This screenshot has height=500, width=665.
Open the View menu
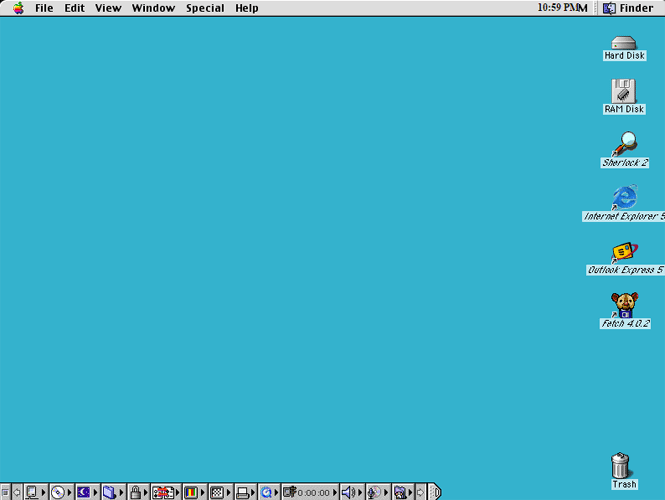108,8
